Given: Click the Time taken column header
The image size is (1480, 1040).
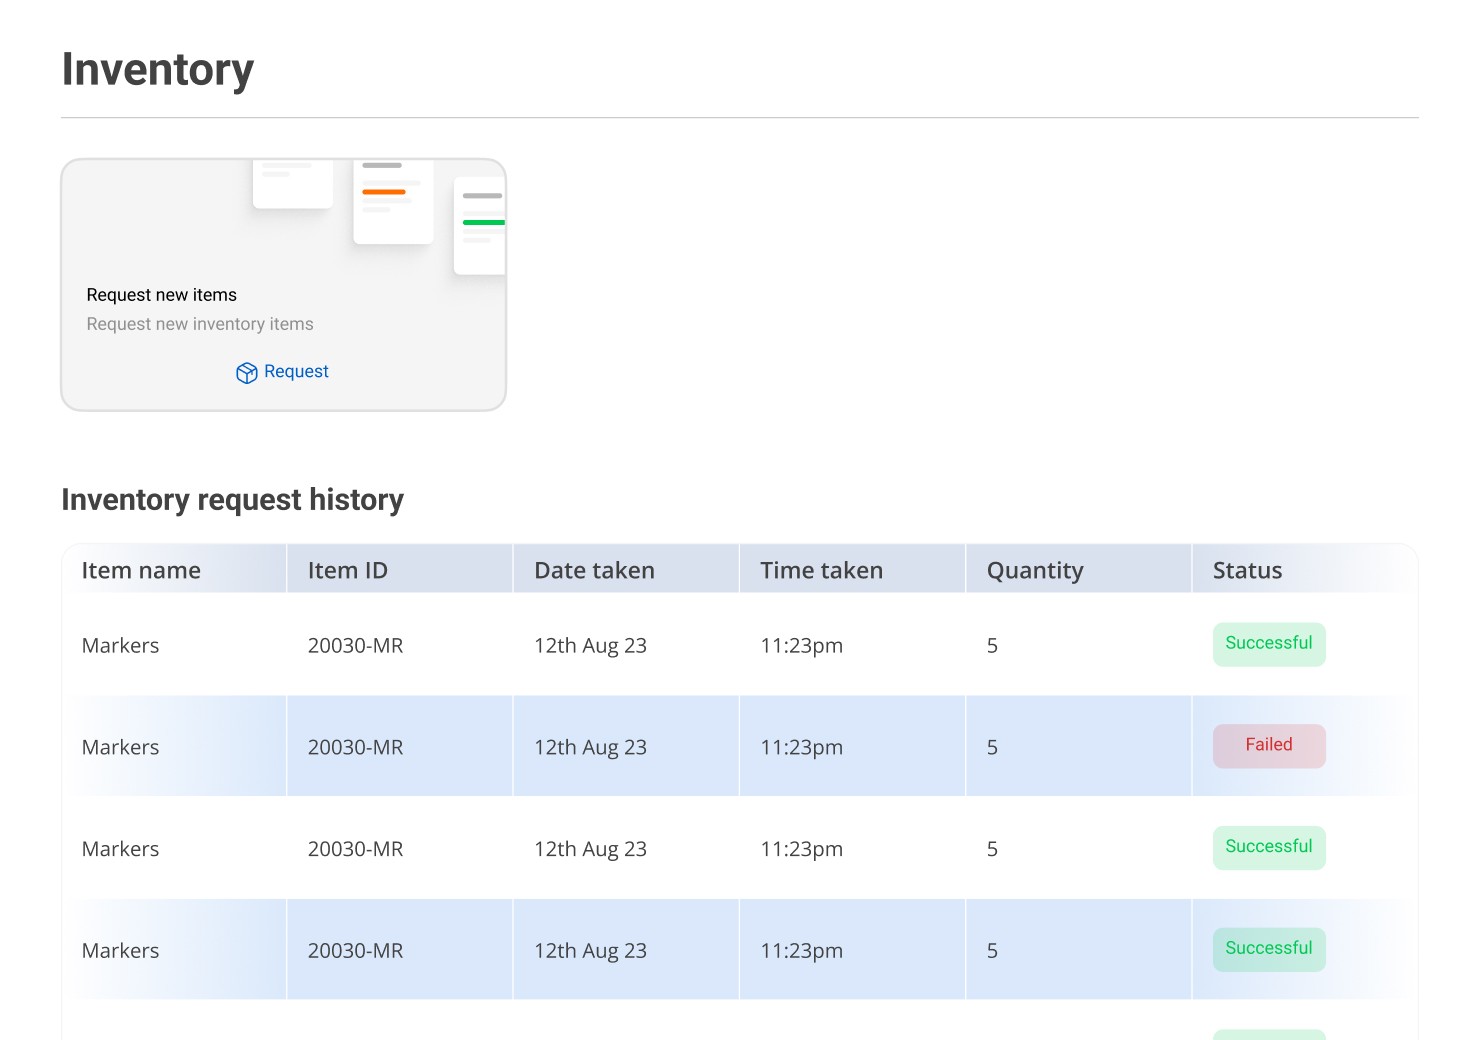Looking at the screenshot, I should tap(821, 570).
